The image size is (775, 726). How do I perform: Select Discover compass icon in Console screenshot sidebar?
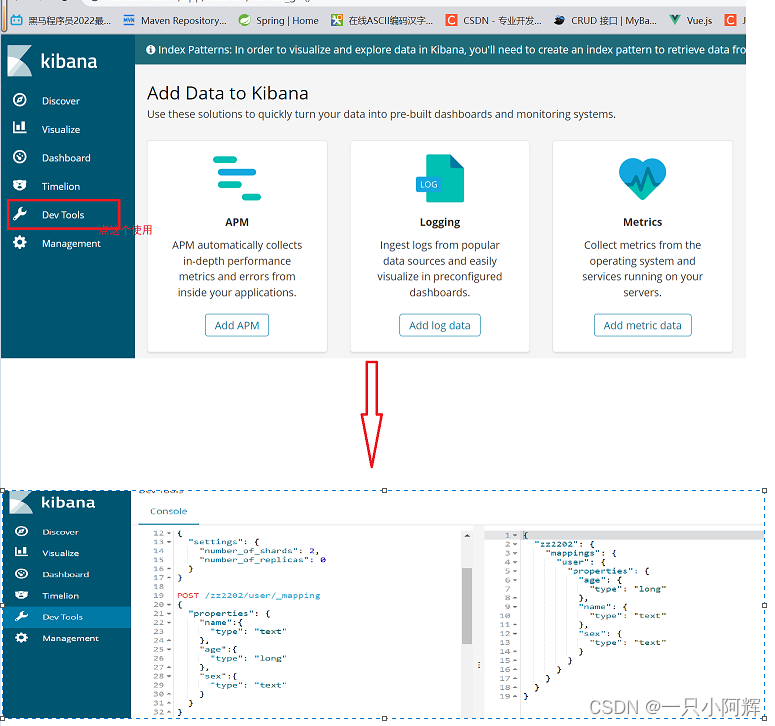21,531
